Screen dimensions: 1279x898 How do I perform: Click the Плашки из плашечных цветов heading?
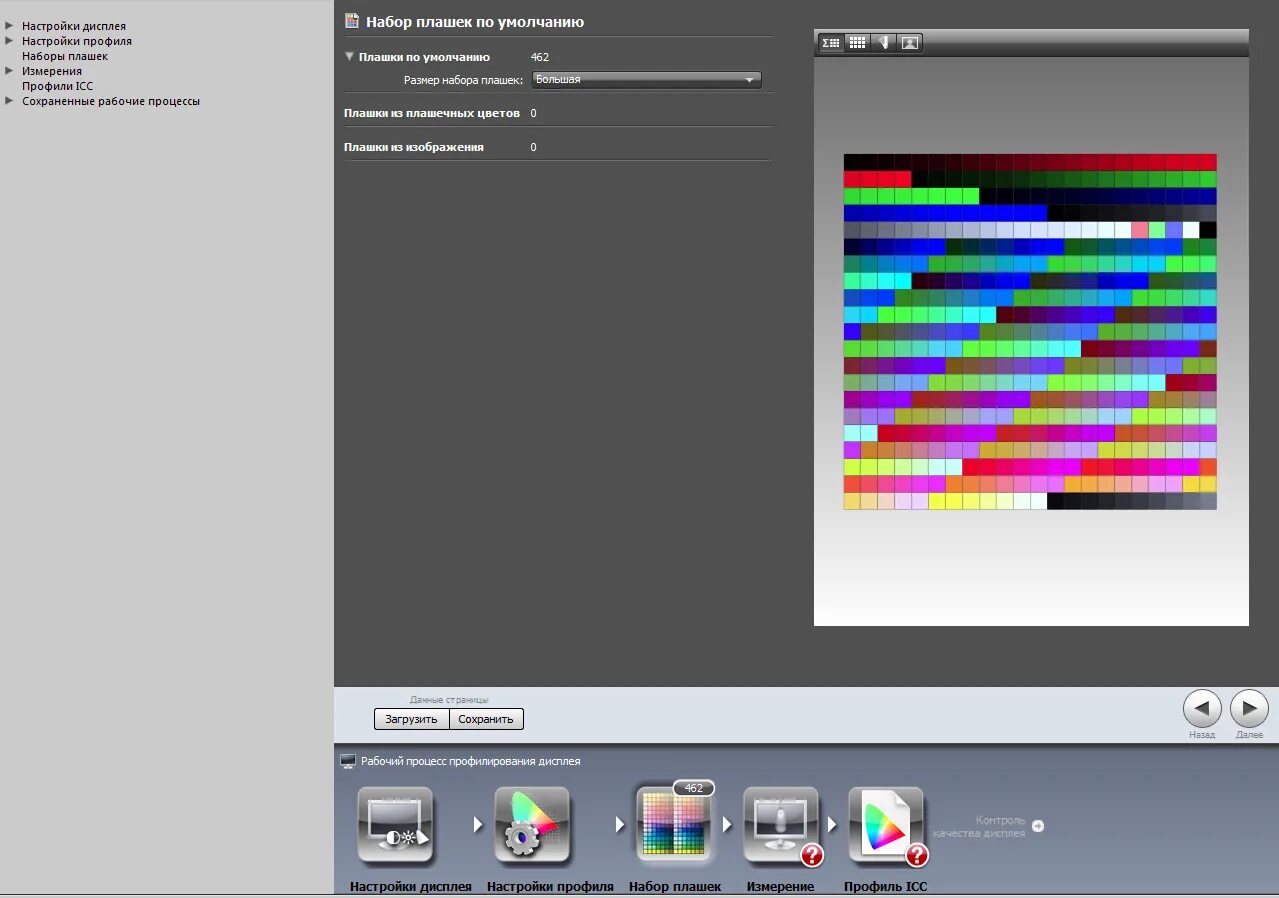point(432,113)
